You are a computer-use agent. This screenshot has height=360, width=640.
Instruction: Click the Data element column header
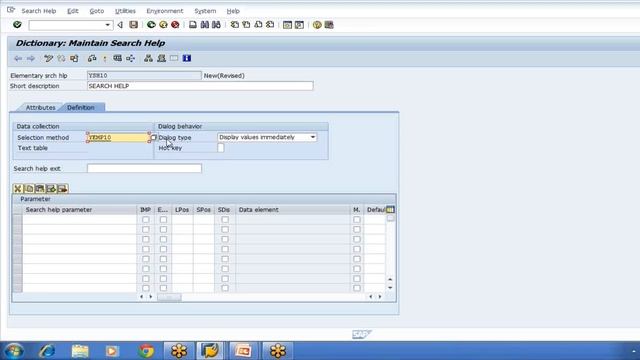[293, 209]
